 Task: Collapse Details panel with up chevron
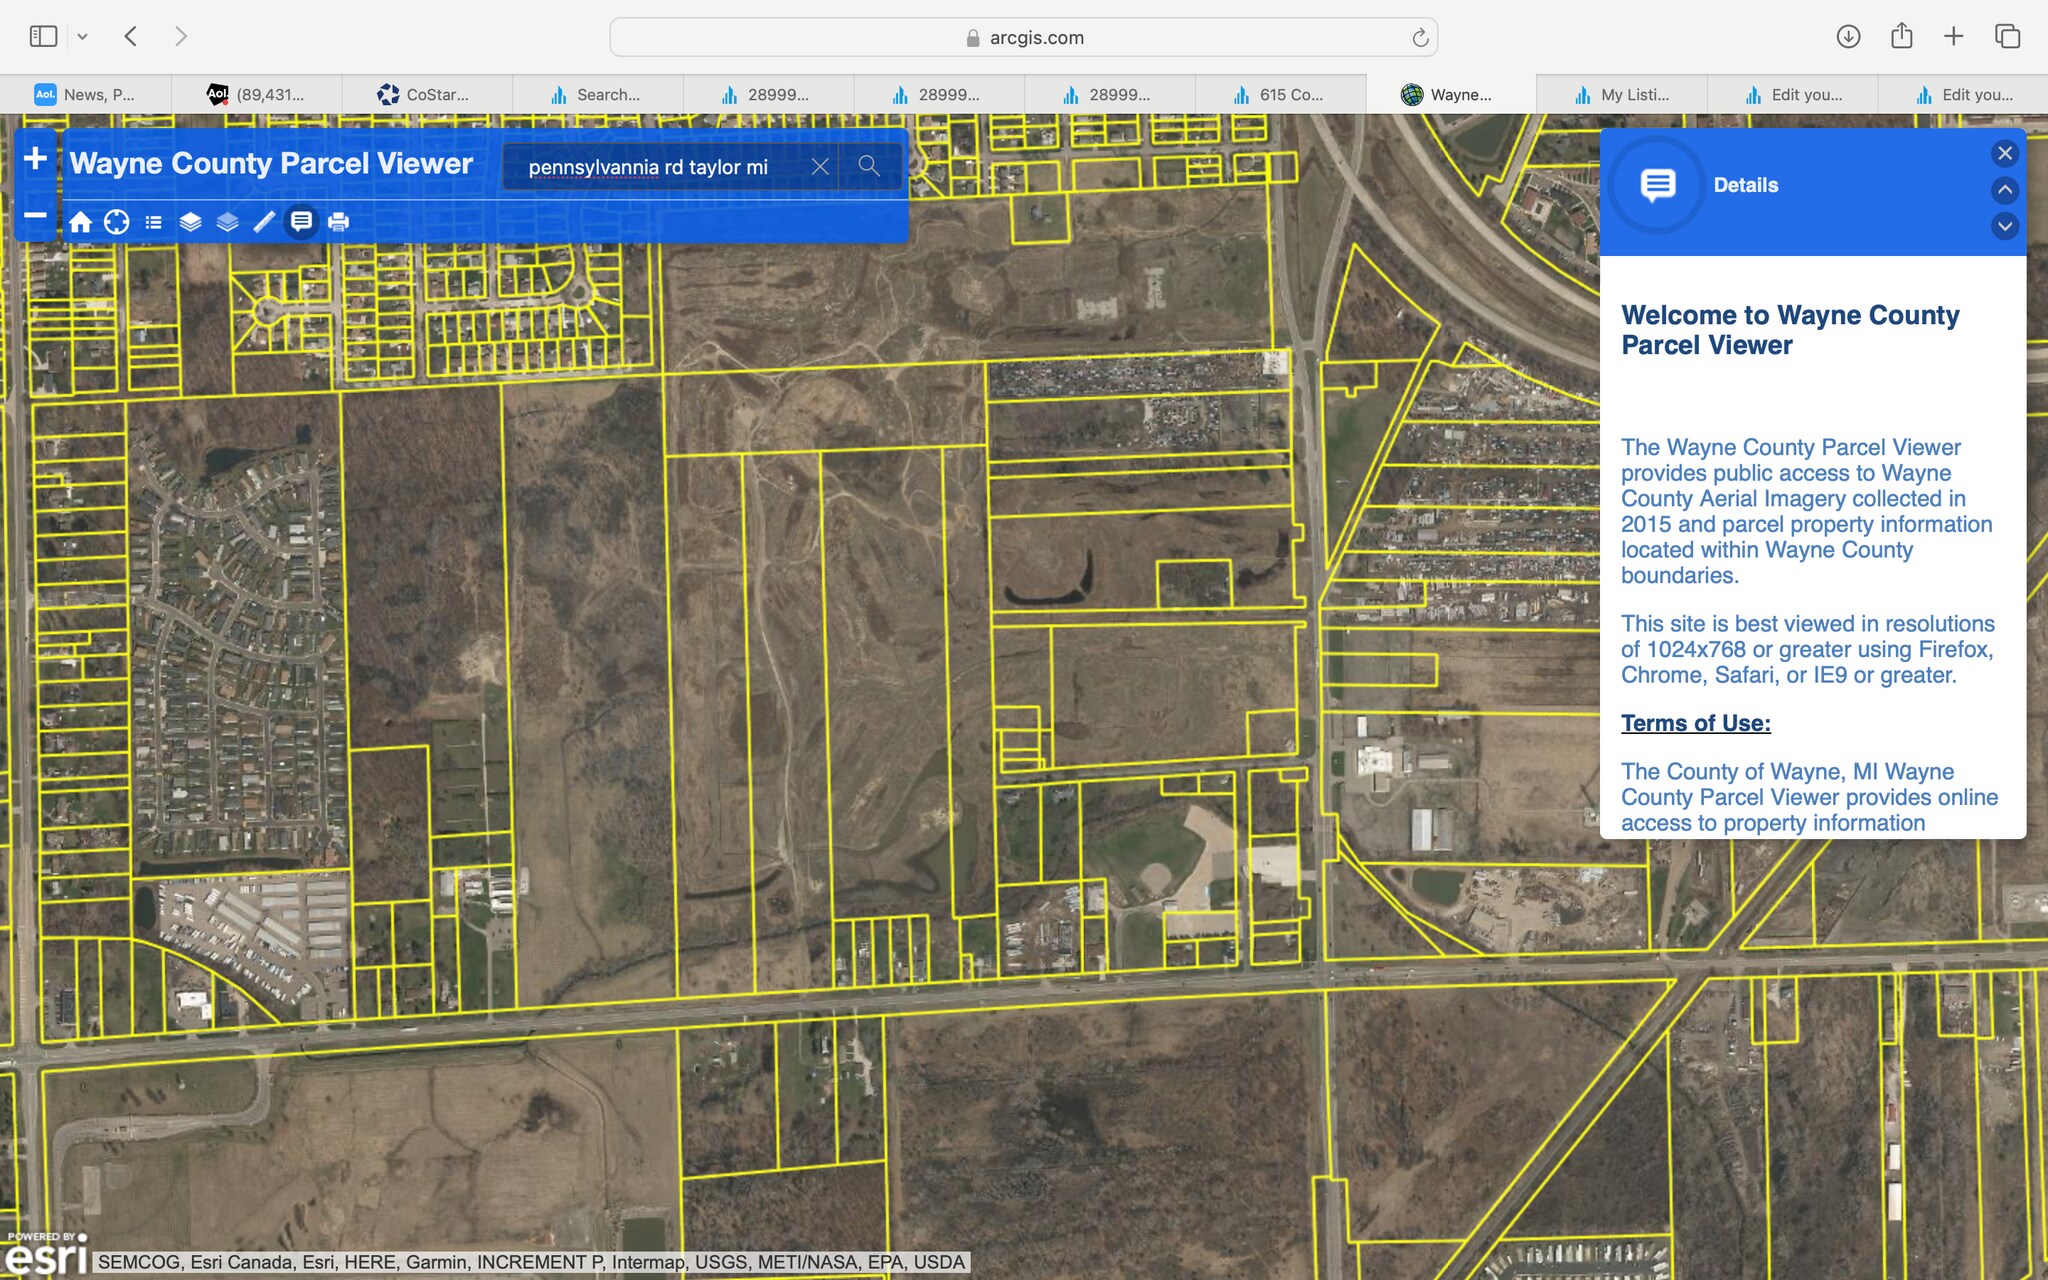point(2004,190)
